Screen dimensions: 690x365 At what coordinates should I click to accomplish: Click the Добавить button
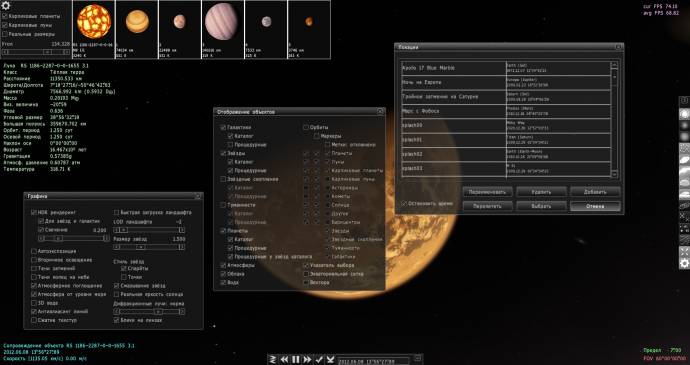(x=595, y=192)
